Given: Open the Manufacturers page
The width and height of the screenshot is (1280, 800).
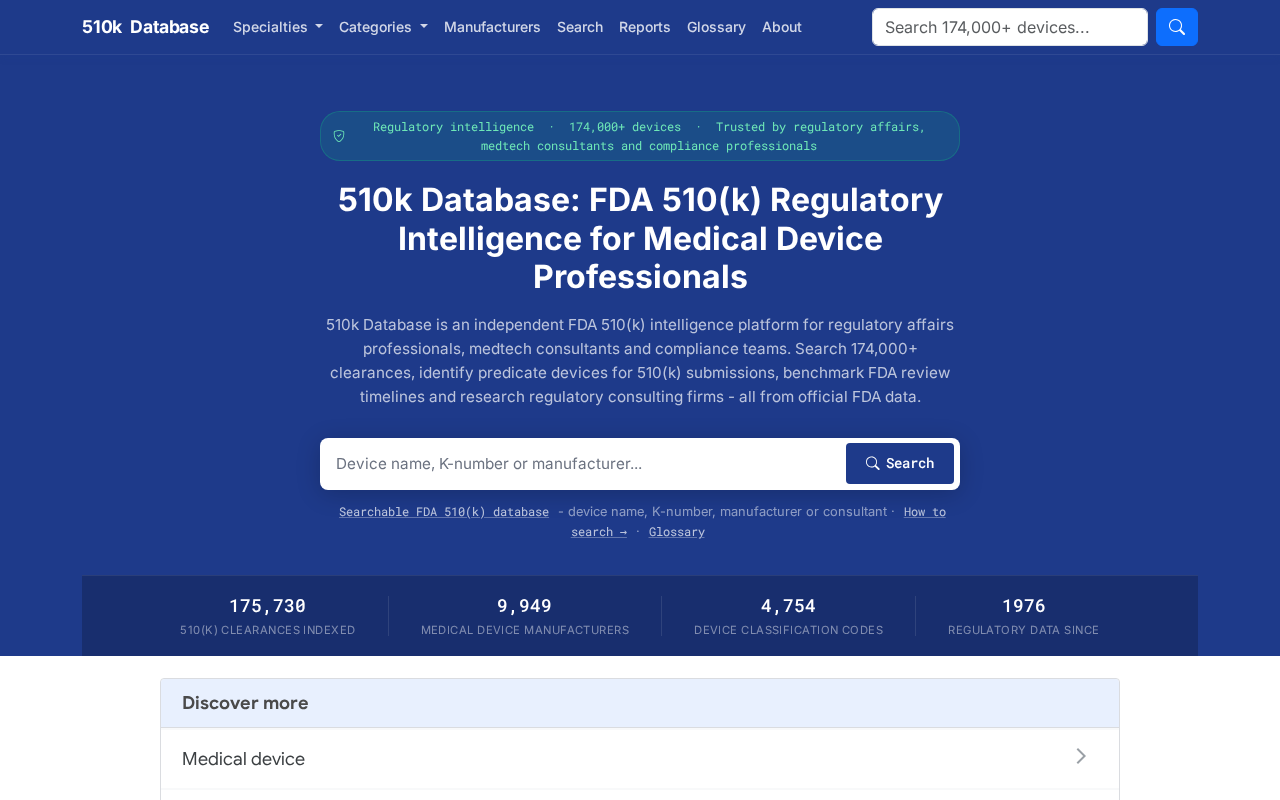Looking at the screenshot, I should click(492, 27).
